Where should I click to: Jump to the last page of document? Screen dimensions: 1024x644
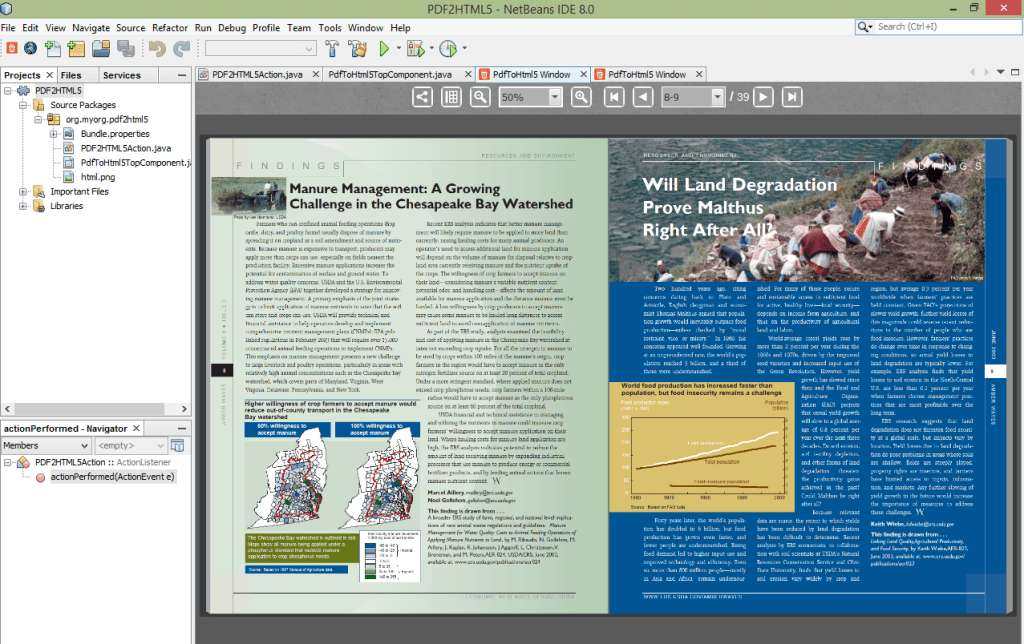click(x=791, y=97)
